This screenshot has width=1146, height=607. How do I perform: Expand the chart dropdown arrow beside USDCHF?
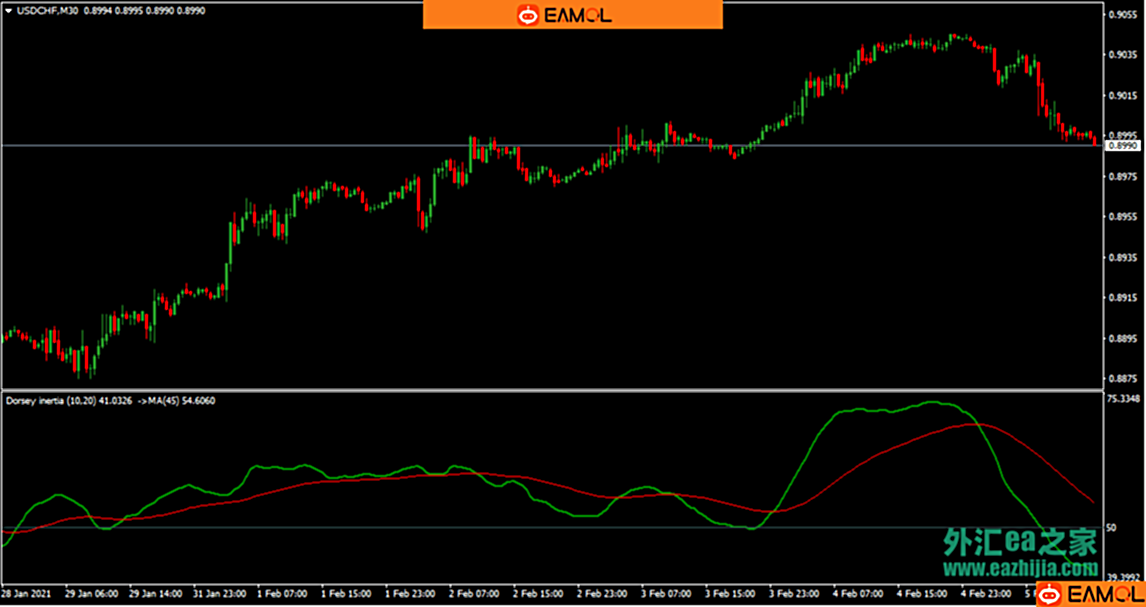click(9, 10)
